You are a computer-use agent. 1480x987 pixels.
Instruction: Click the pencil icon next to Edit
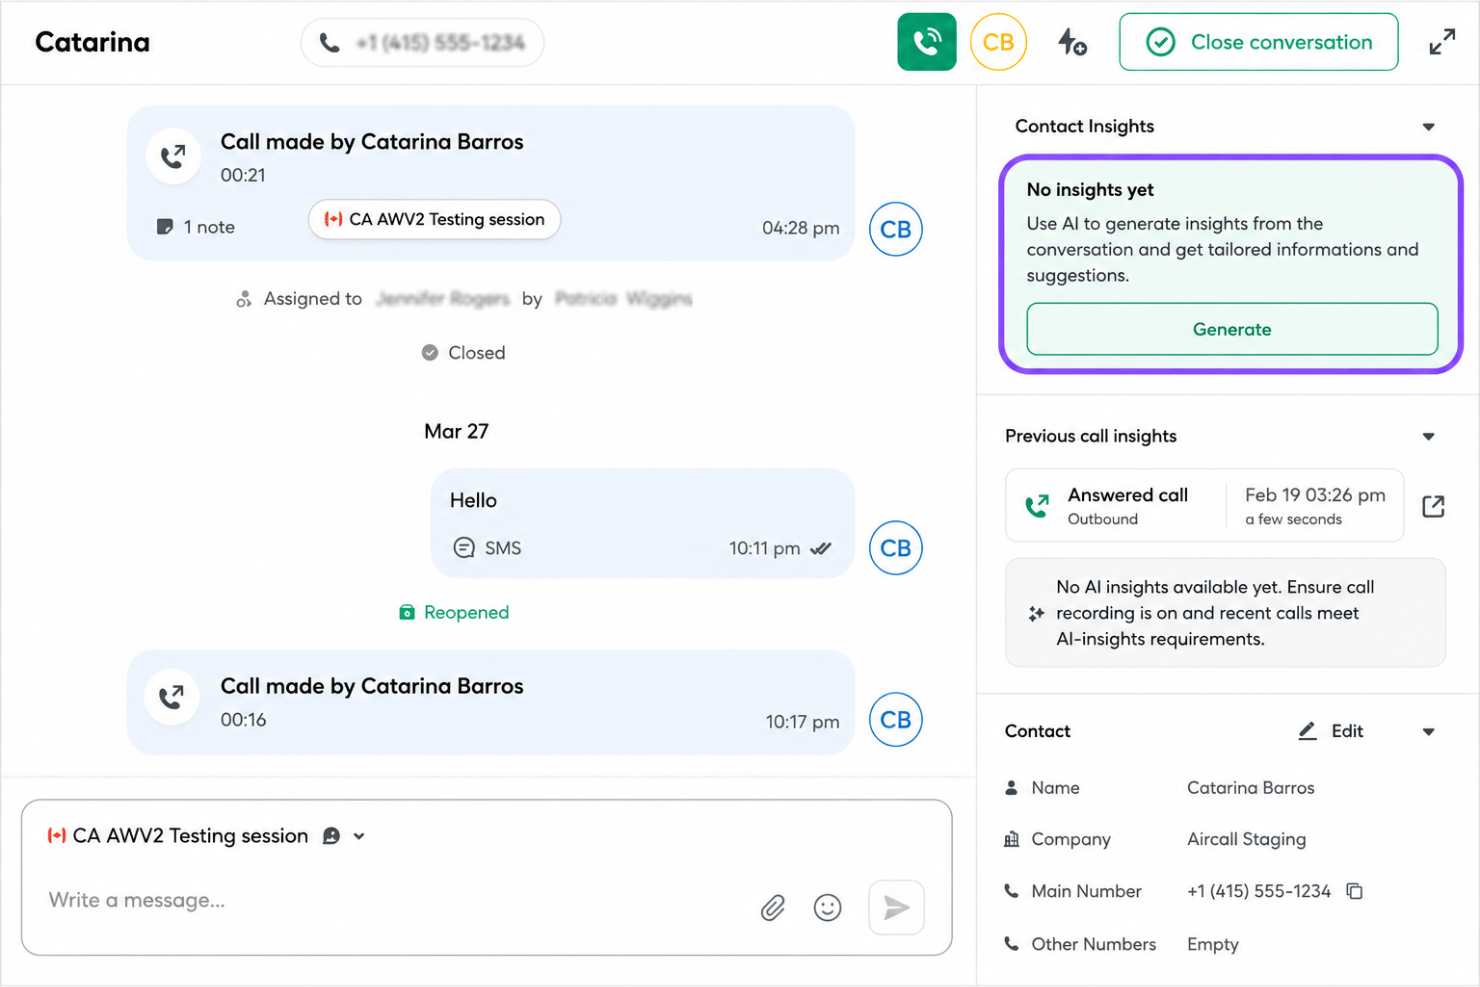point(1307,731)
